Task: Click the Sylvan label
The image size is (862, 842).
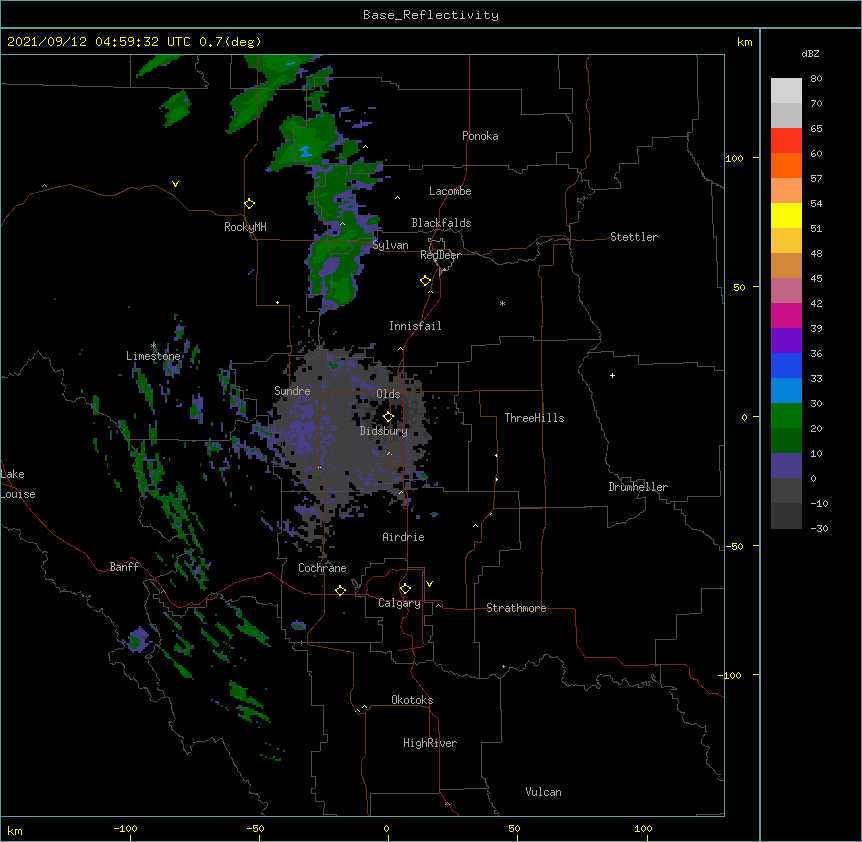Action: click(x=390, y=245)
